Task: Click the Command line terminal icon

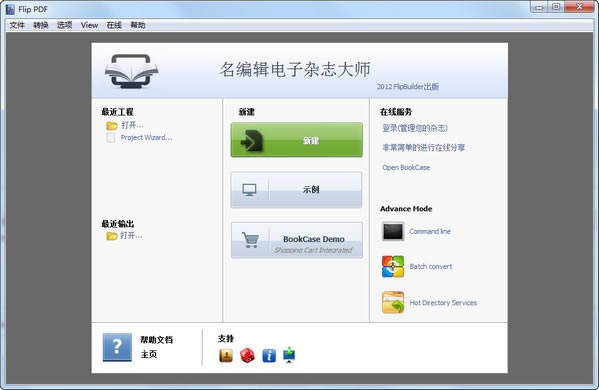Action: click(x=393, y=231)
